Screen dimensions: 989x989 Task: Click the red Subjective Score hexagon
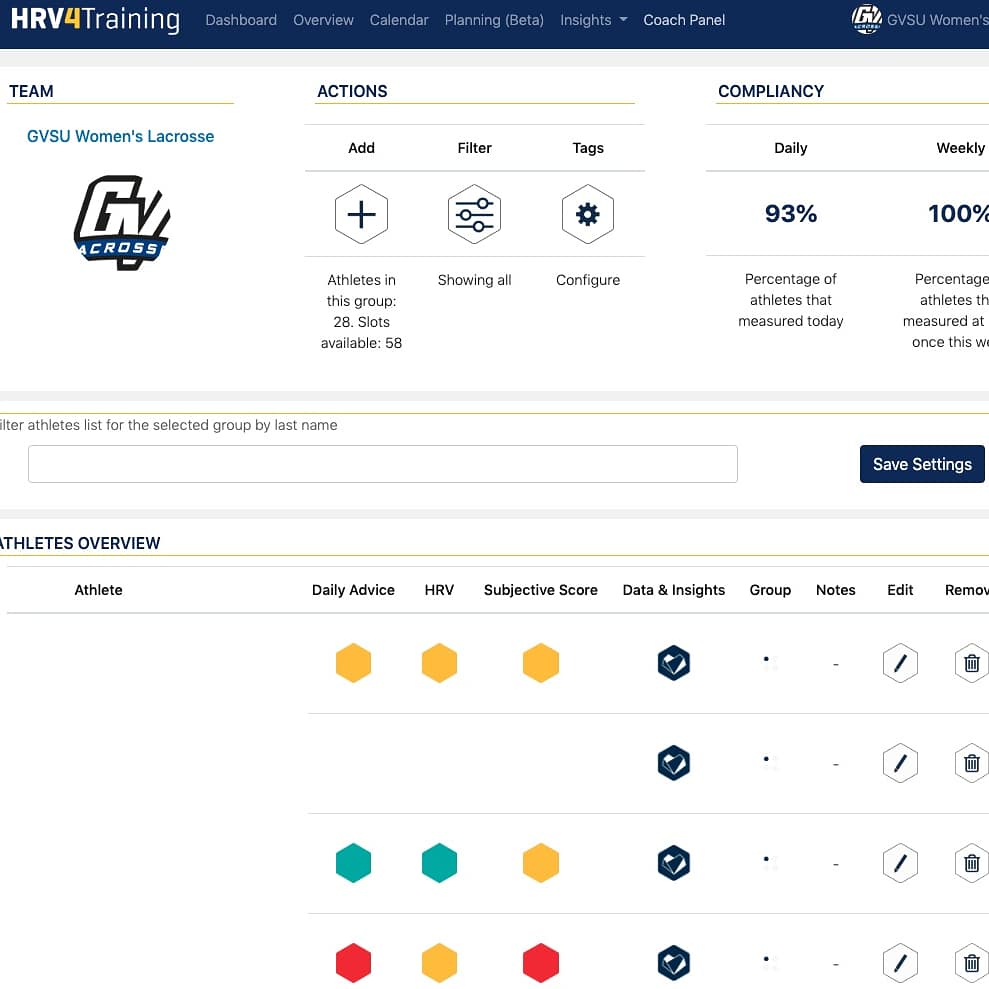pos(541,963)
